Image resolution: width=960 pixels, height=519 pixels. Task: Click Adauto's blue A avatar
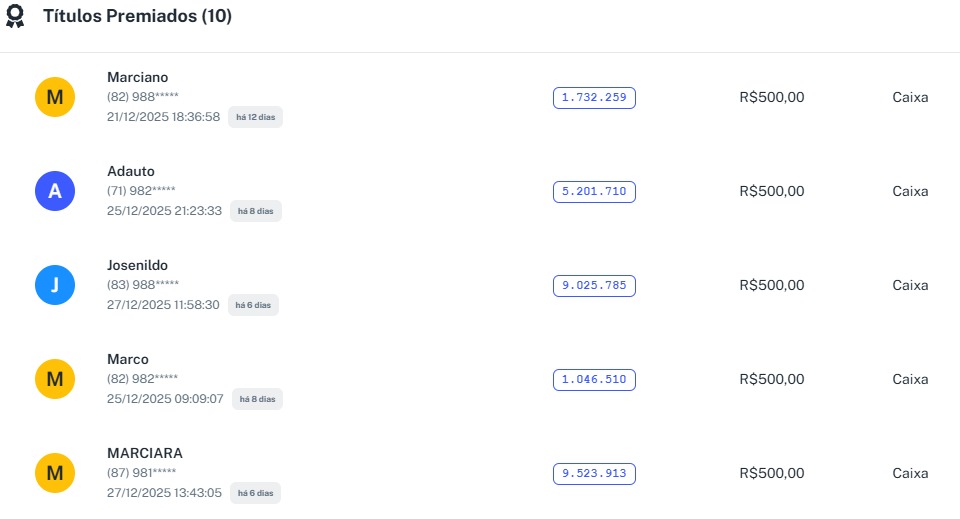point(55,191)
